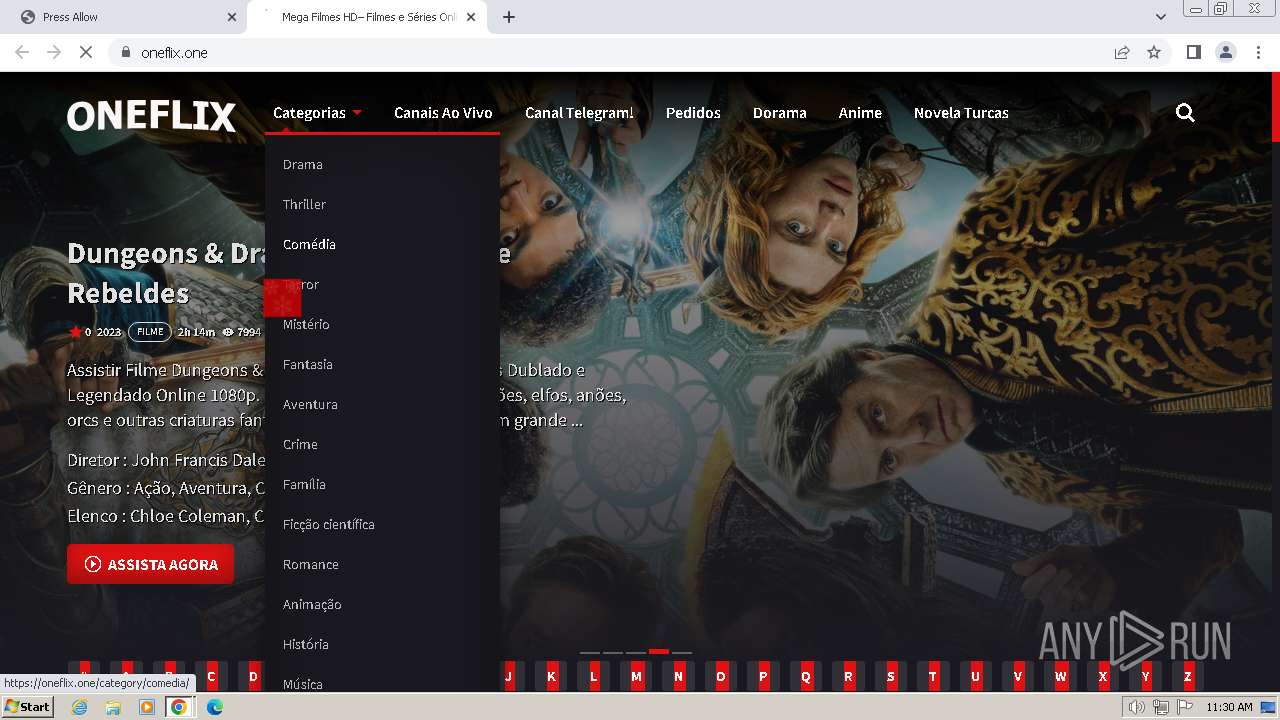Screen dimensions: 1280x720
Task: Open a new browser tab
Action: [x=508, y=17]
